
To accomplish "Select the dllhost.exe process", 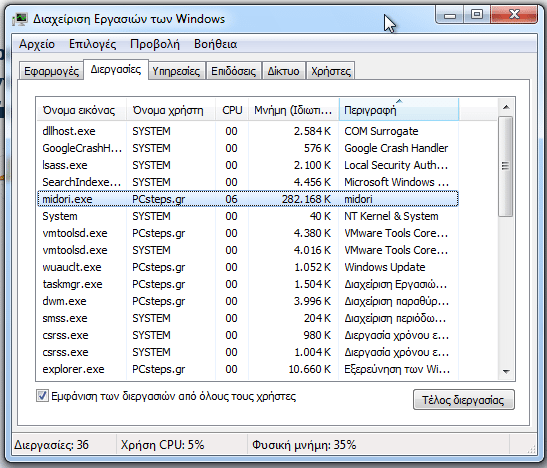I will pyautogui.click(x=248, y=131).
